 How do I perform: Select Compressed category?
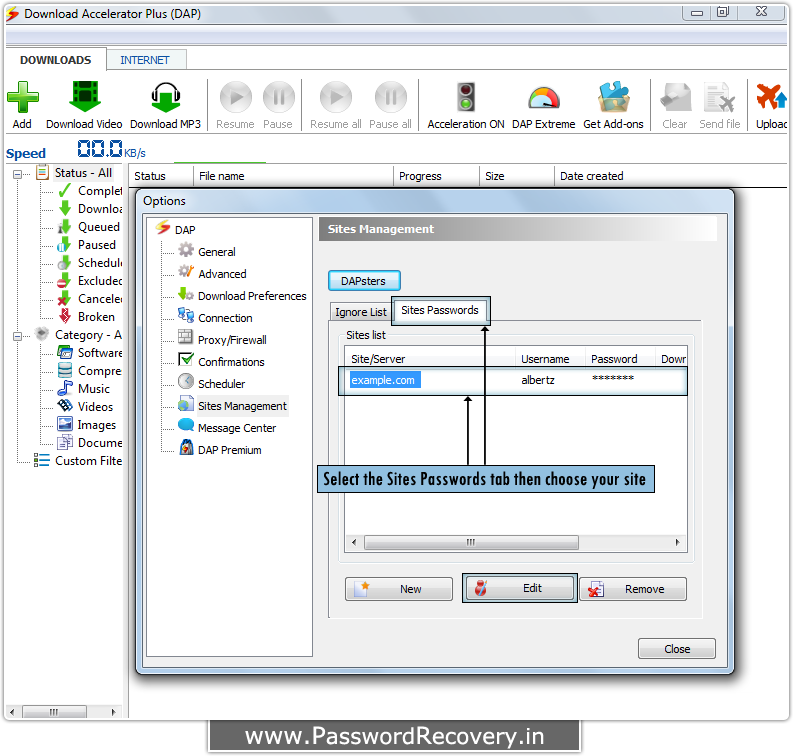coord(91,371)
